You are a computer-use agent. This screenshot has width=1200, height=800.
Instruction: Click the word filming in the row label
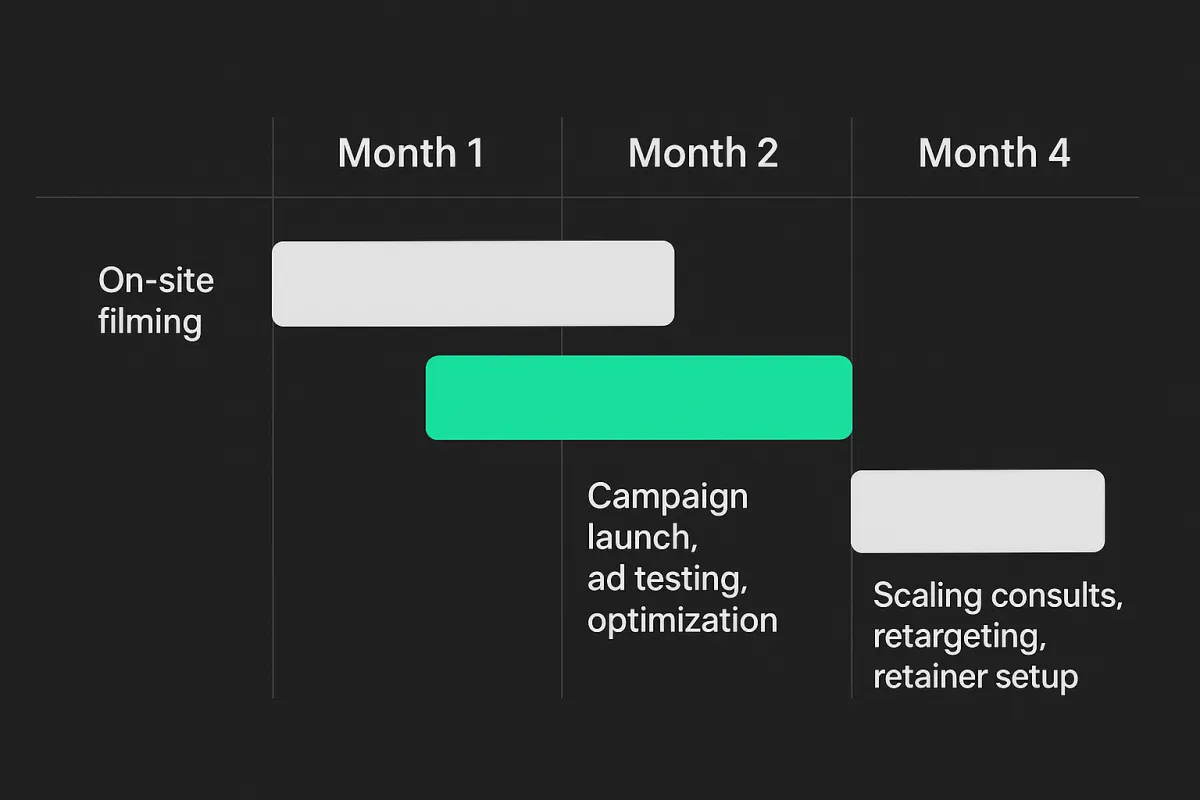[x=150, y=322]
